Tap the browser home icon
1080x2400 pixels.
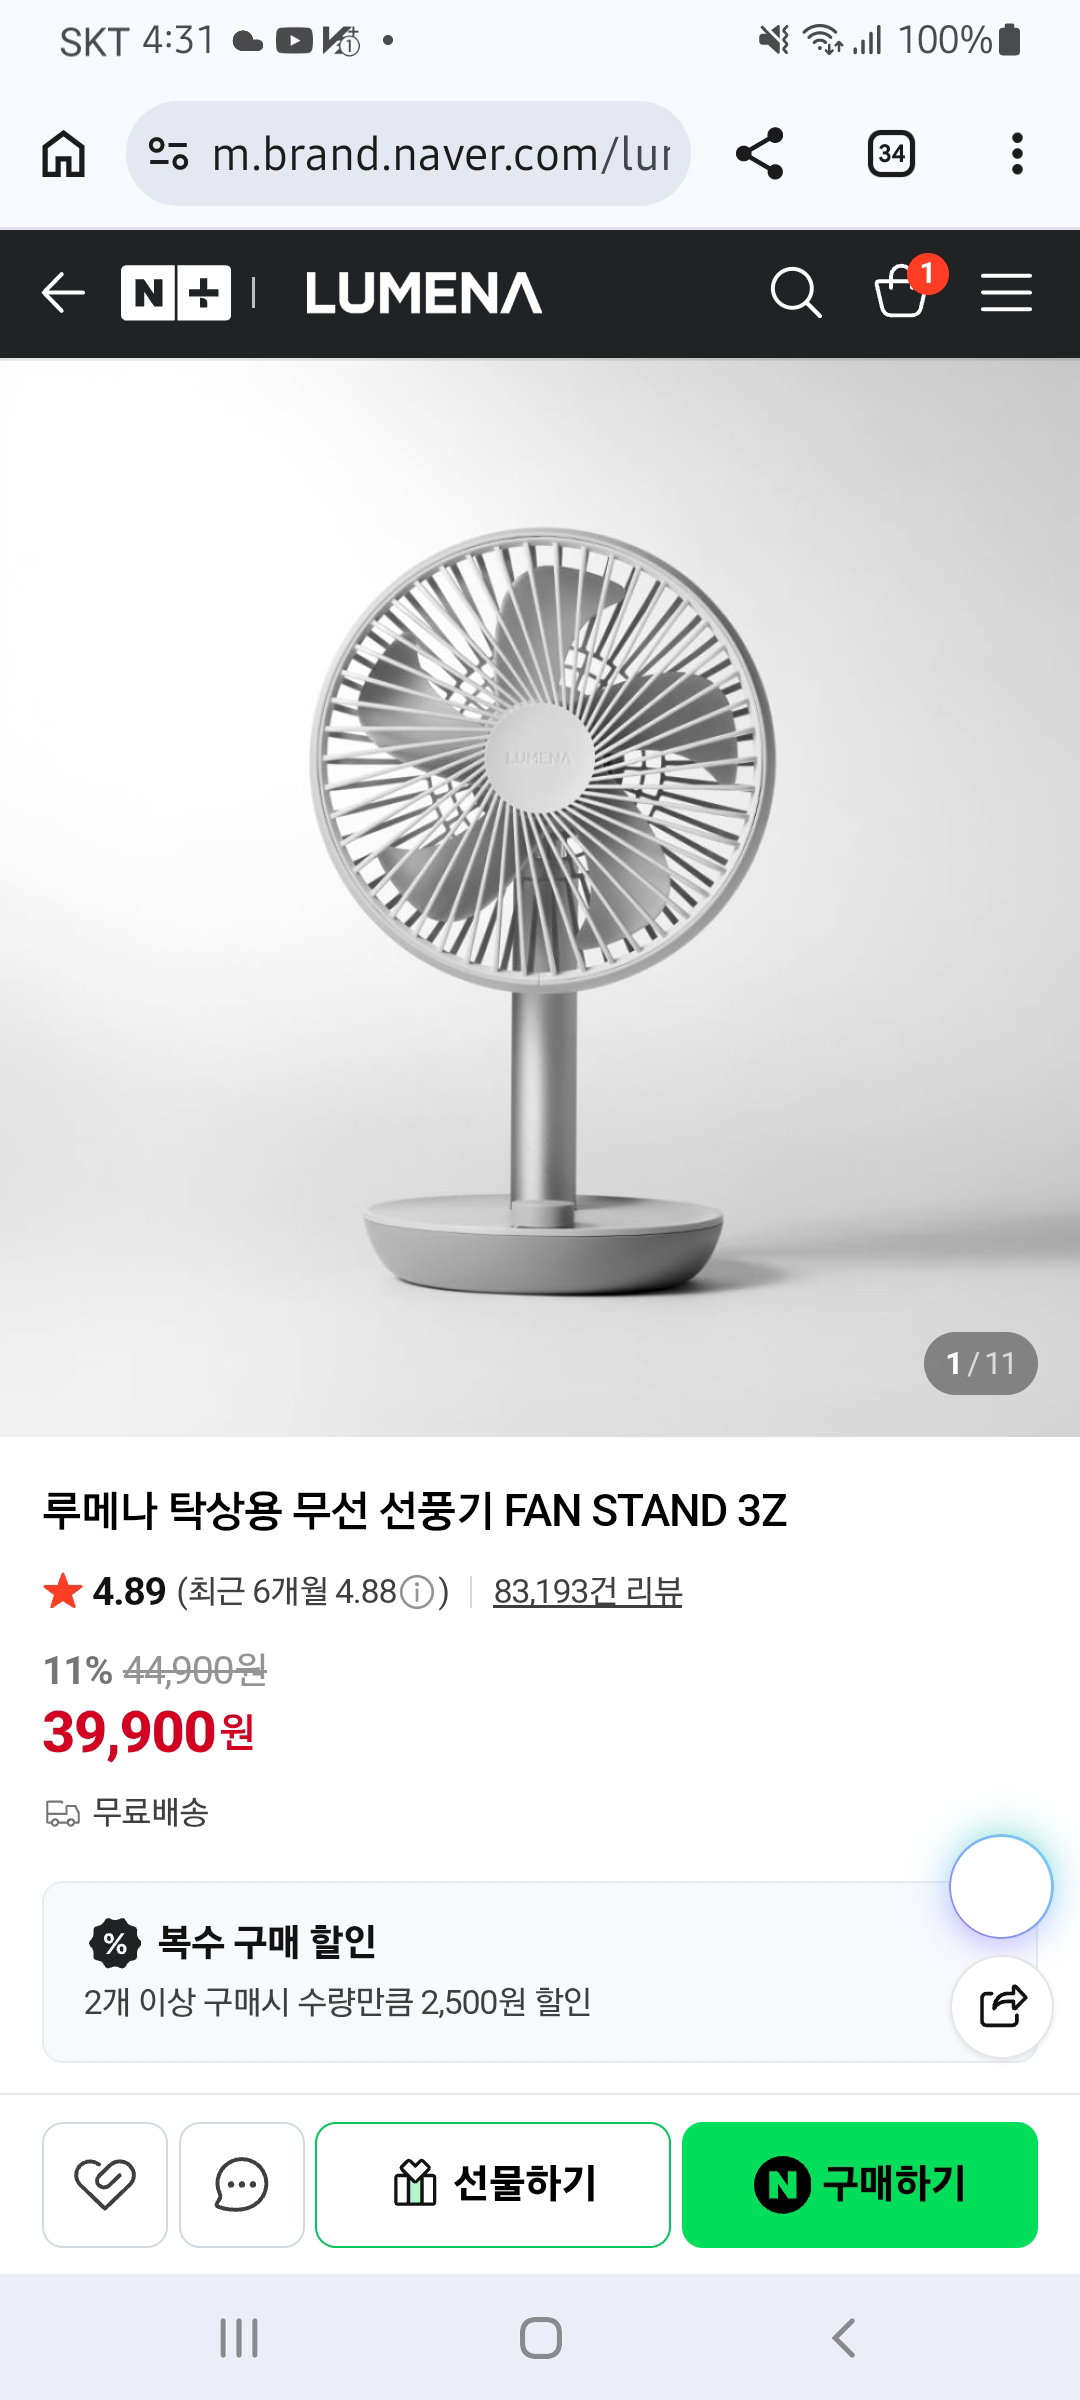pos(63,154)
